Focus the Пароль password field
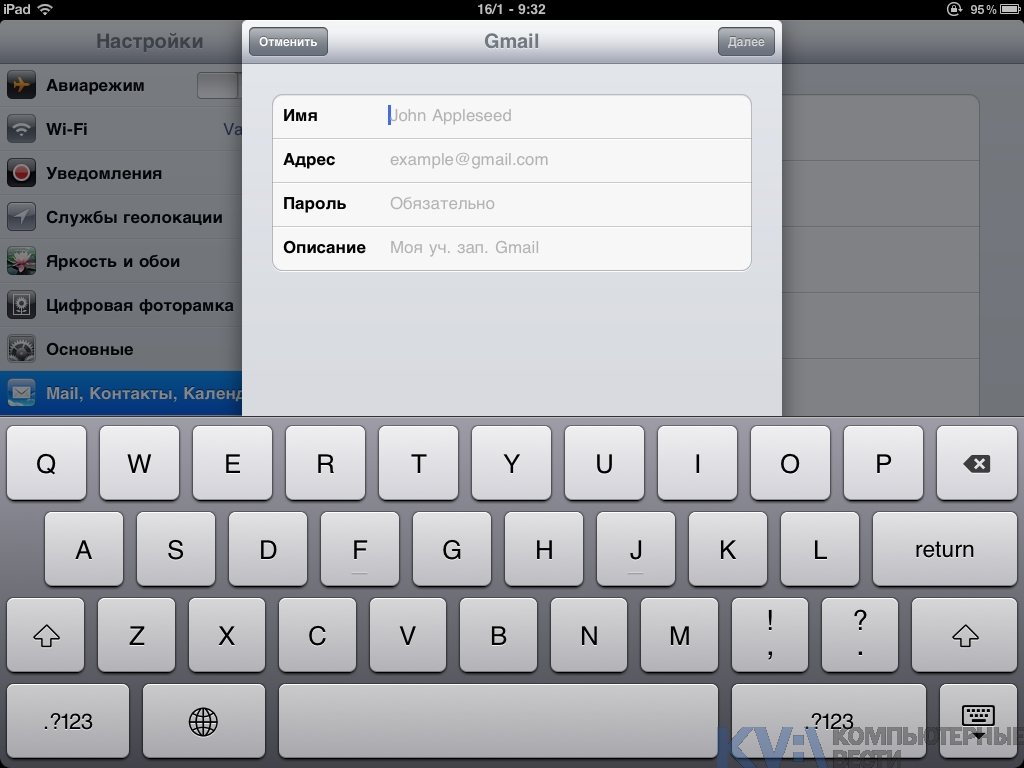This screenshot has height=768, width=1024. pos(512,204)
